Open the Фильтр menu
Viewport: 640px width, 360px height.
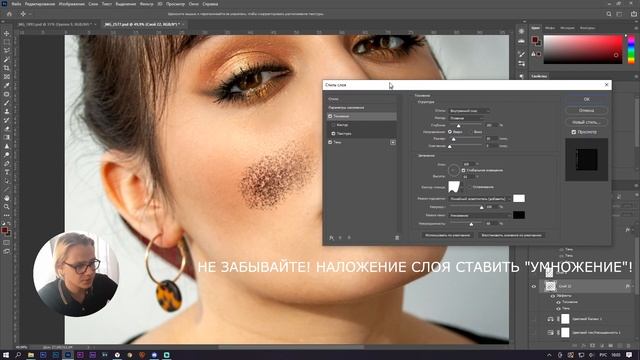(x=147, y=4)
